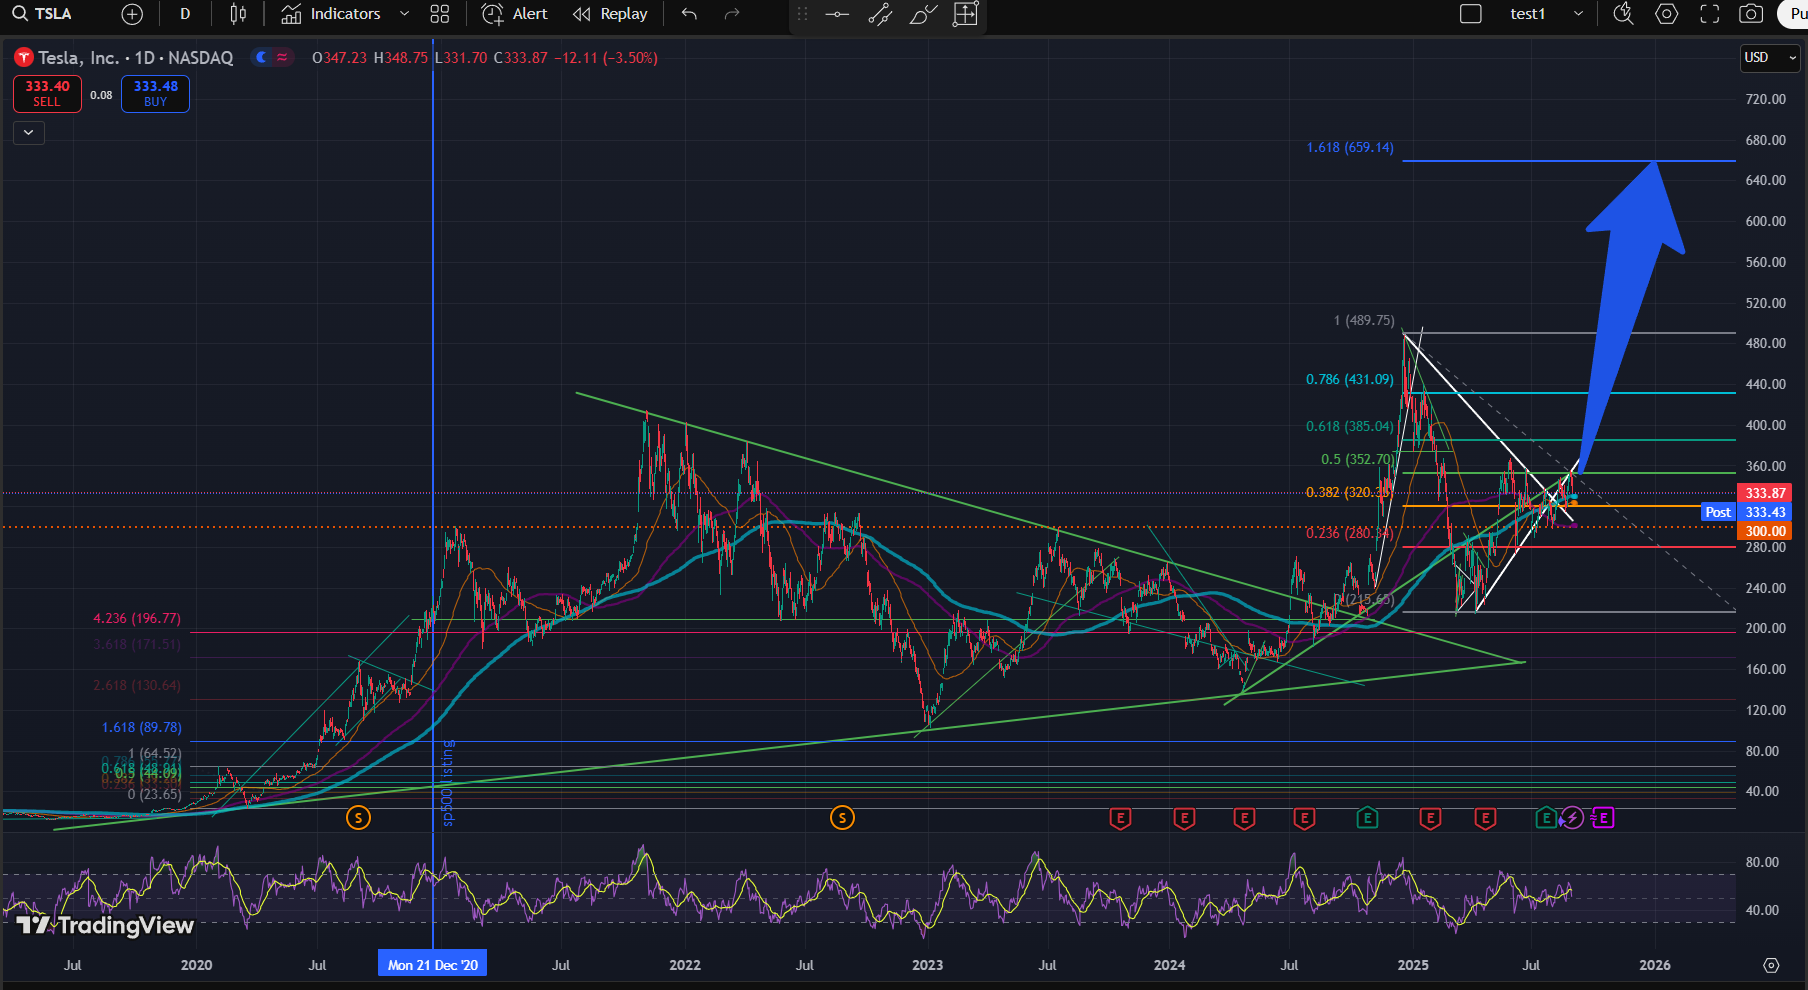Open the Indicators dialog
The image size is (1808, 990).
[x=331, y=14]
